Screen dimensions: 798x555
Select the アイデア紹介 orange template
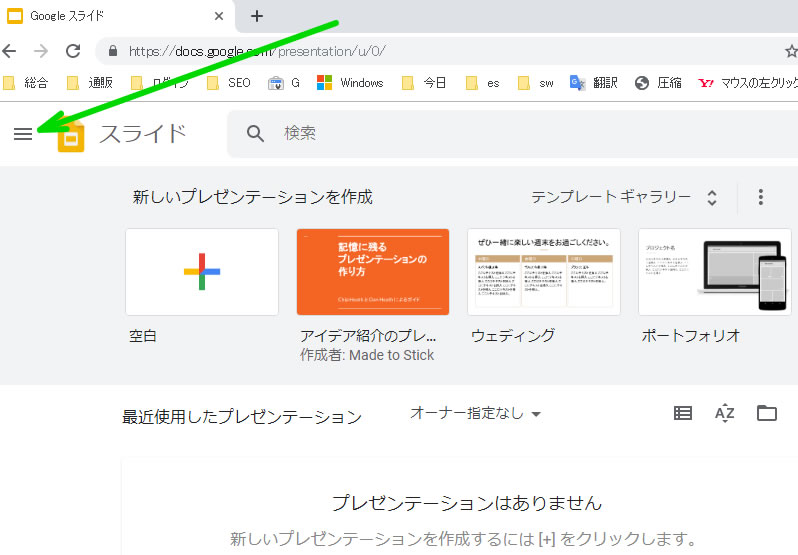[x=372, y=272]
